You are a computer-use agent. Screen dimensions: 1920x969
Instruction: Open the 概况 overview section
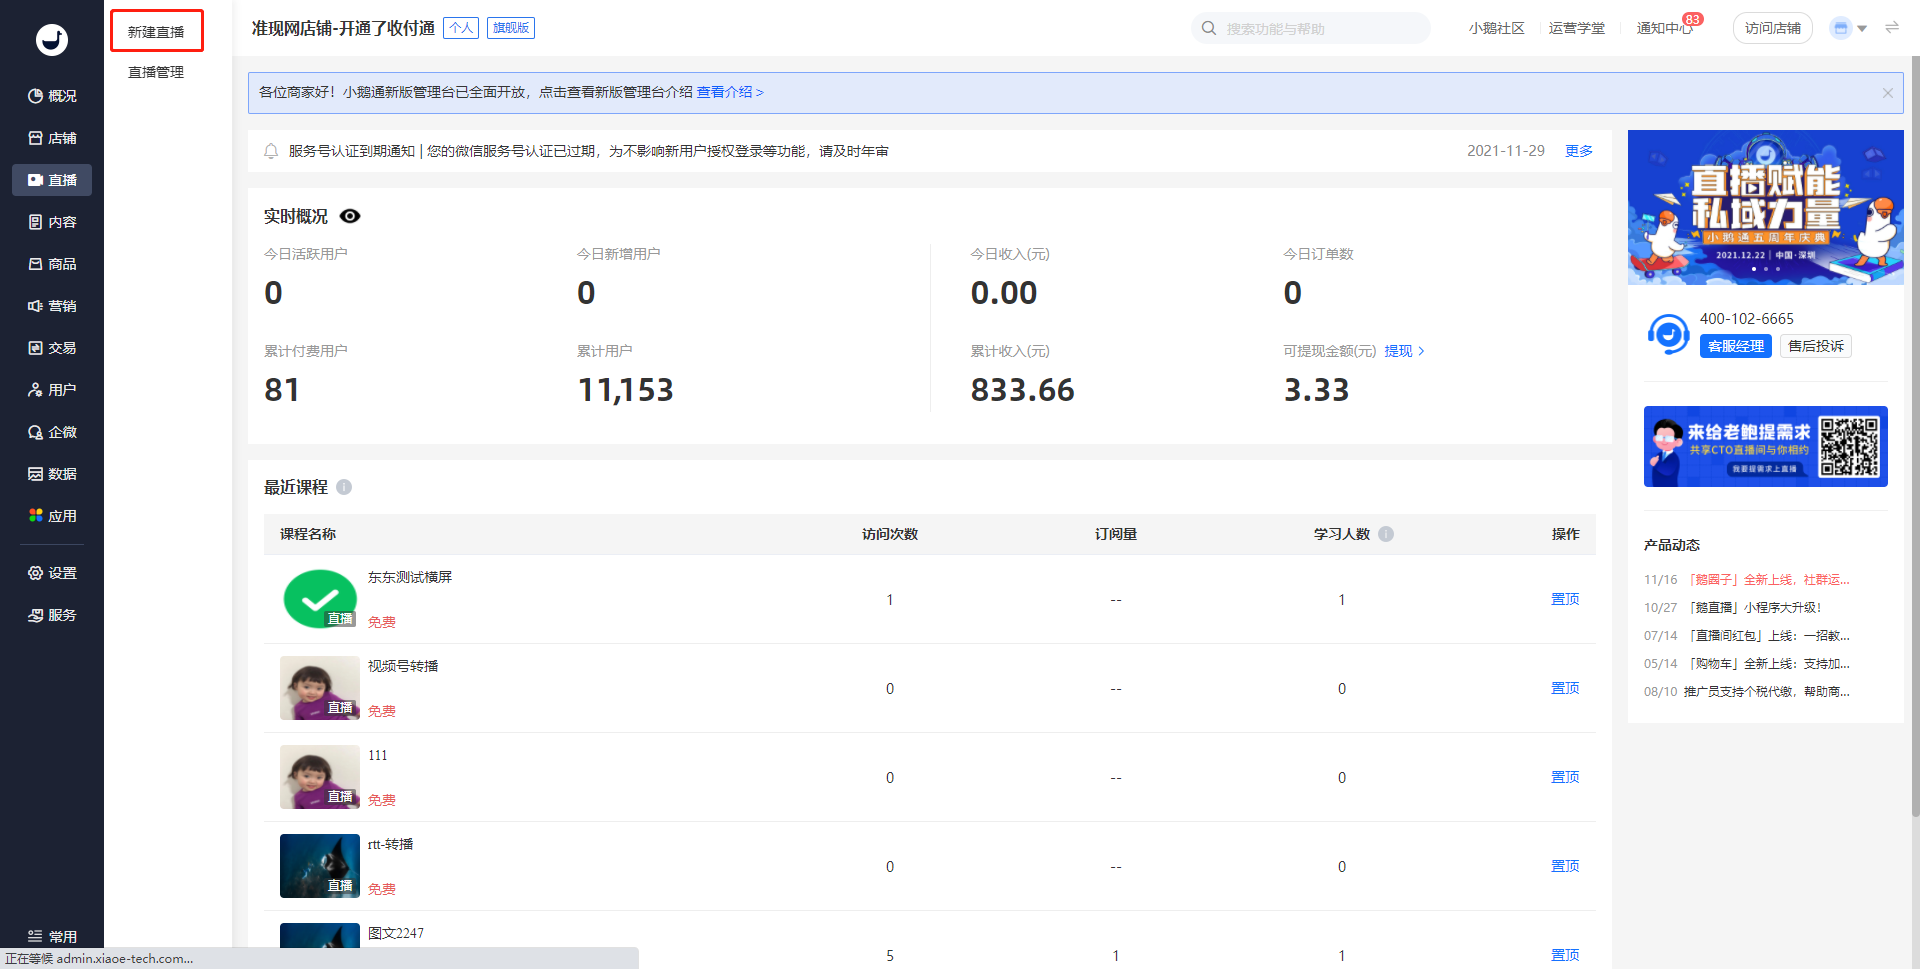tap(52, 96)
